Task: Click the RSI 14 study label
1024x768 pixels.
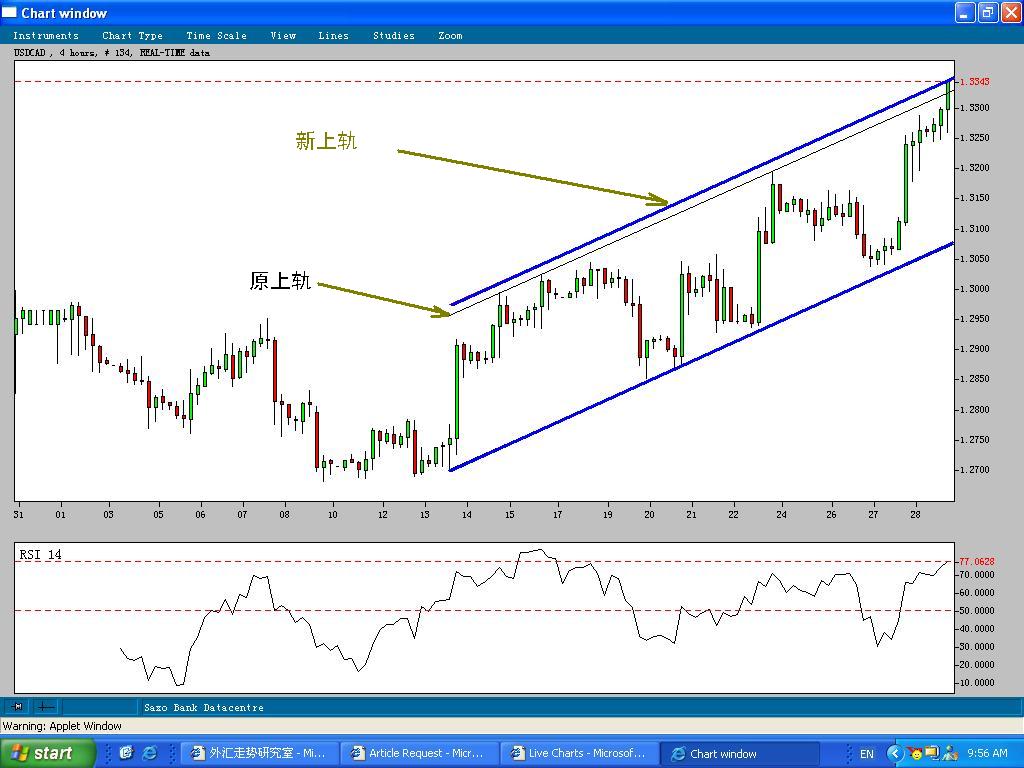Action: click(x=40, y=554)
